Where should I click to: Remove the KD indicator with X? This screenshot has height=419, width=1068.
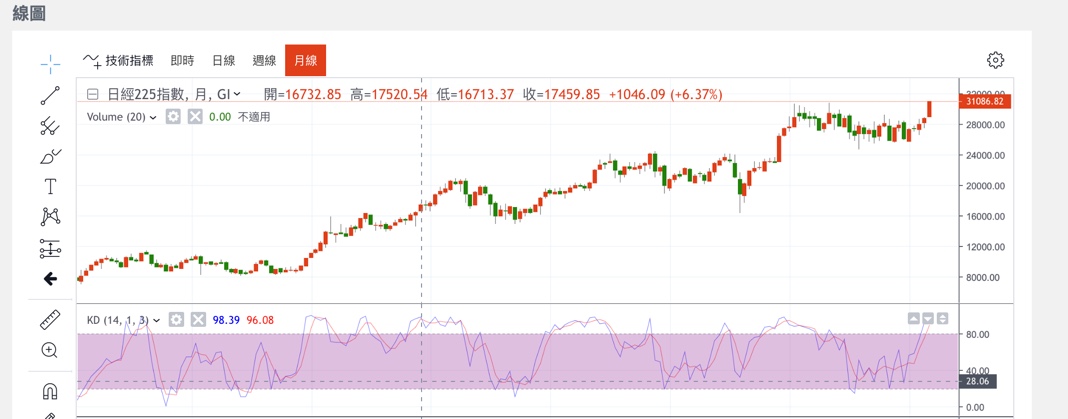coord(198,320)
